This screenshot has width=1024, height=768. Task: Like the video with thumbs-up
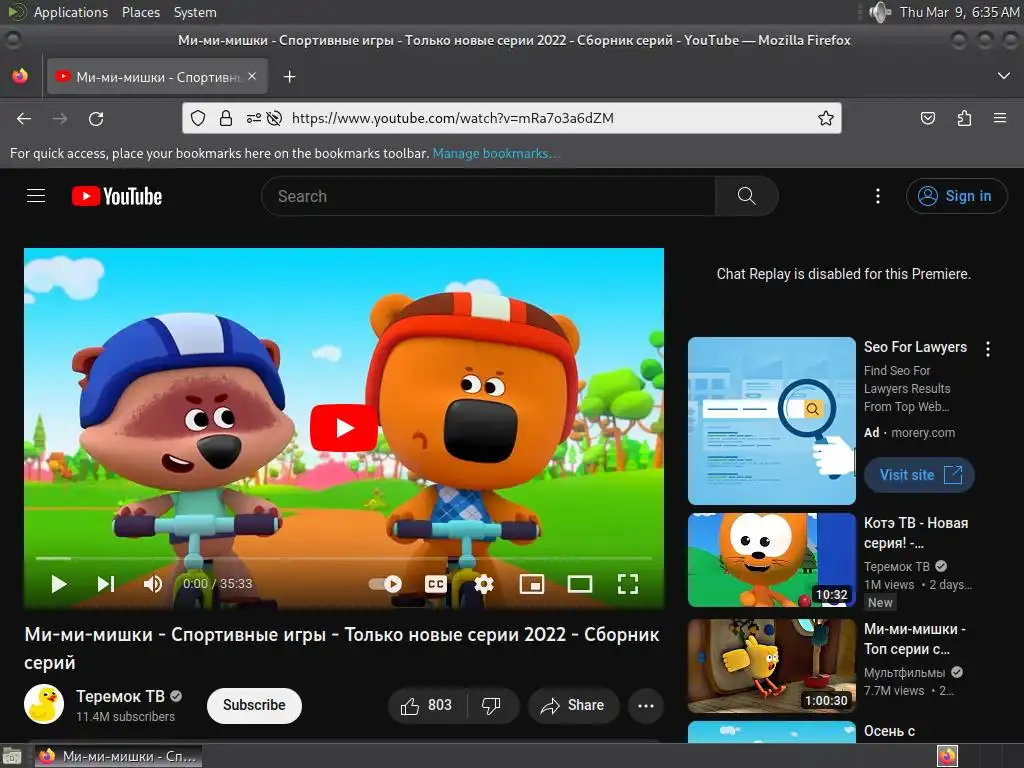(x=426, y=705)
